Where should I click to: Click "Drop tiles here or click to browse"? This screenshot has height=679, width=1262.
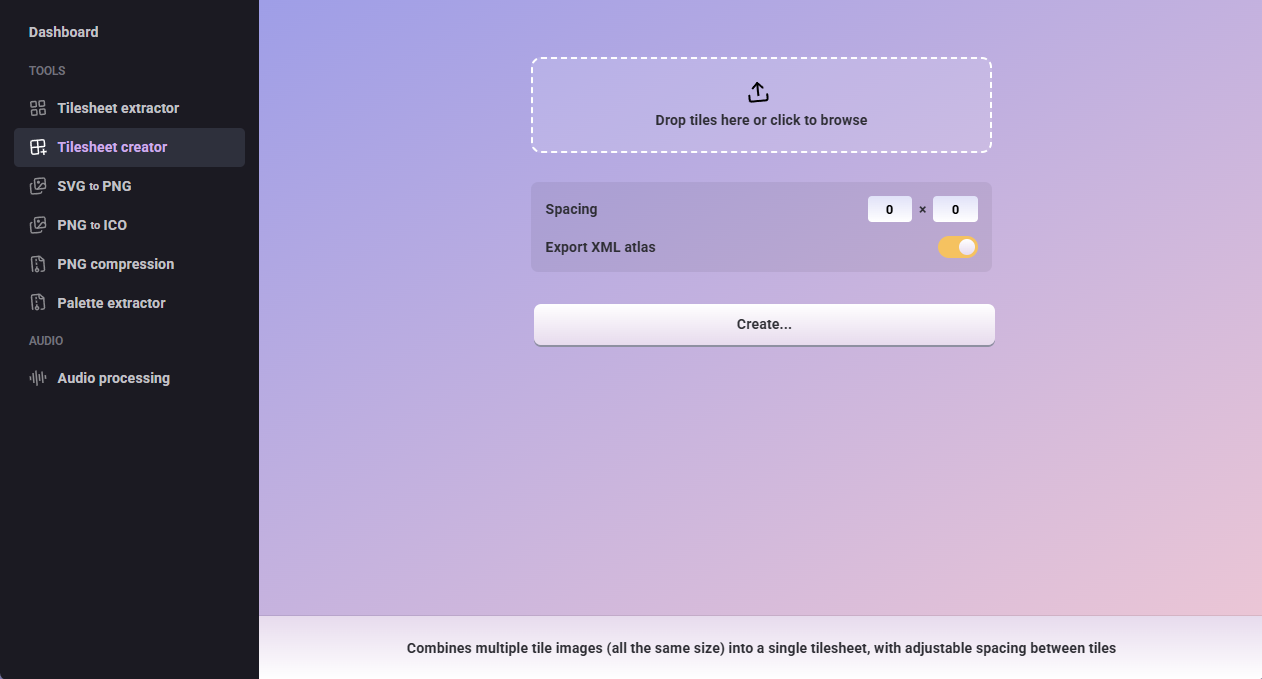(x=761, y=120)
